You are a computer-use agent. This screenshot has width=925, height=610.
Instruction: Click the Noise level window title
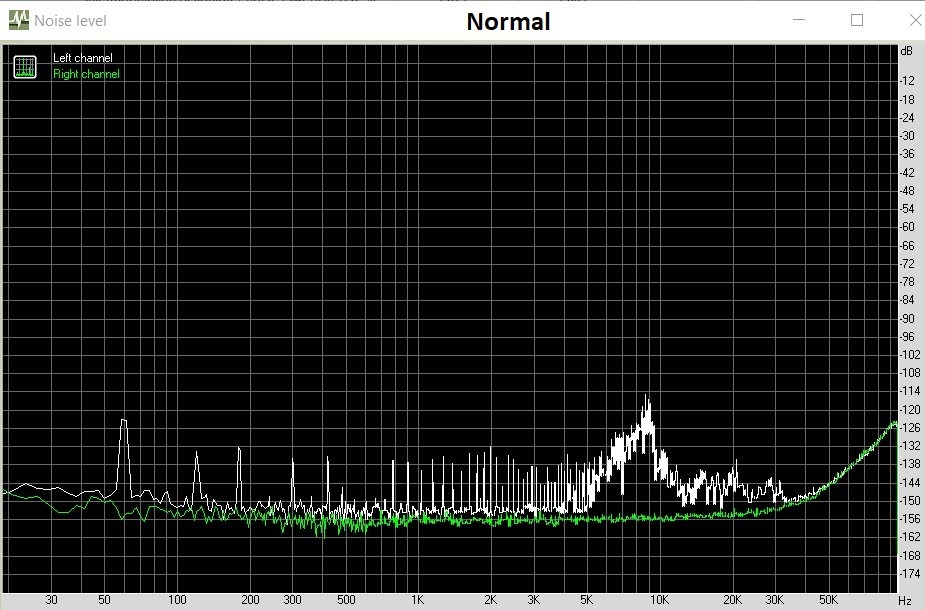point(70,21)
